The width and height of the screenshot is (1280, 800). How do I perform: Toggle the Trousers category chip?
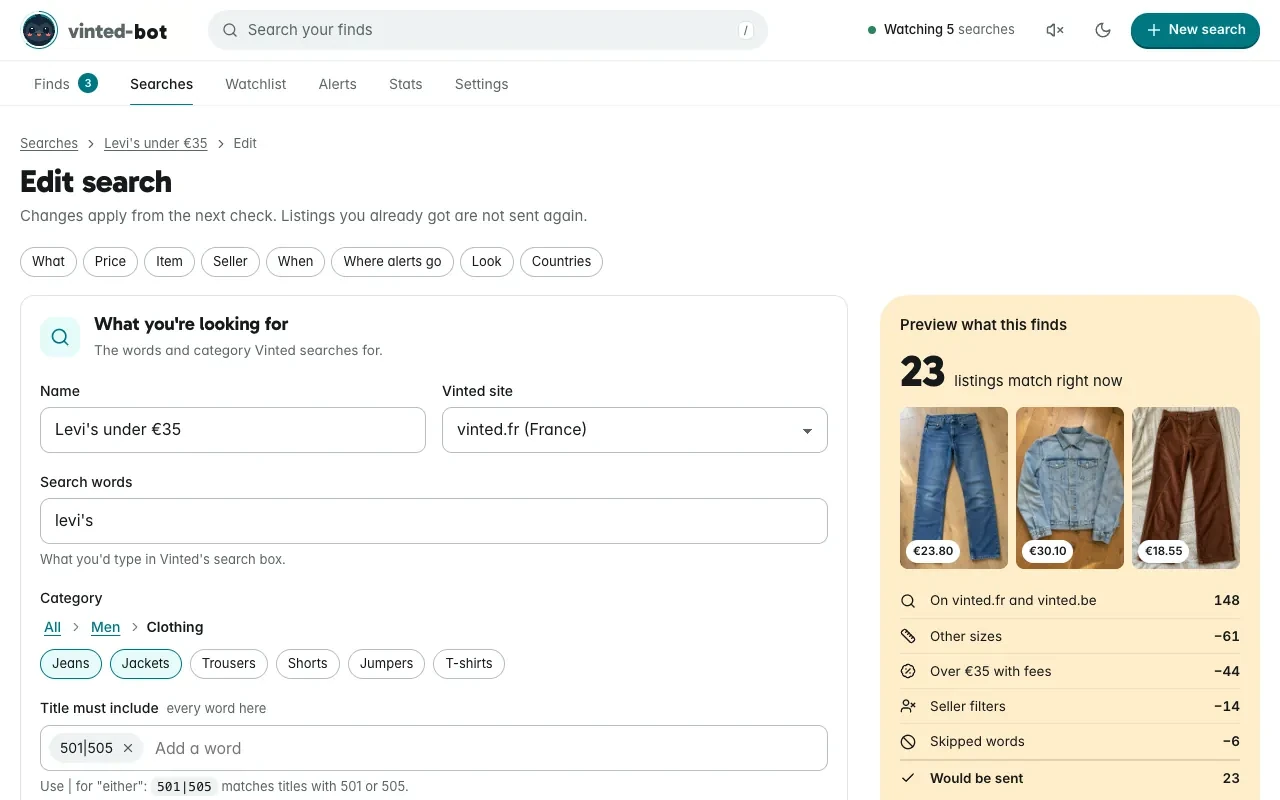point(229,663)
